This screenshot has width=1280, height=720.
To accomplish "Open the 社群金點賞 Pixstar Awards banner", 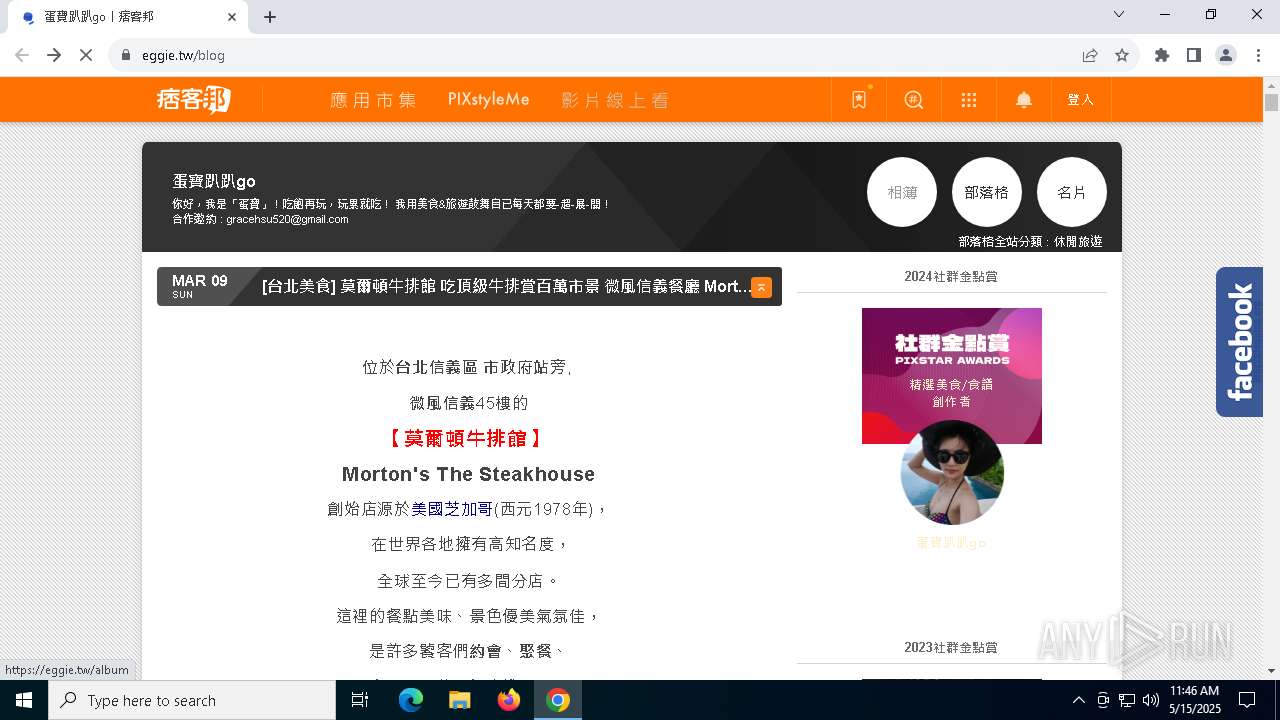I will pos(952,376).
